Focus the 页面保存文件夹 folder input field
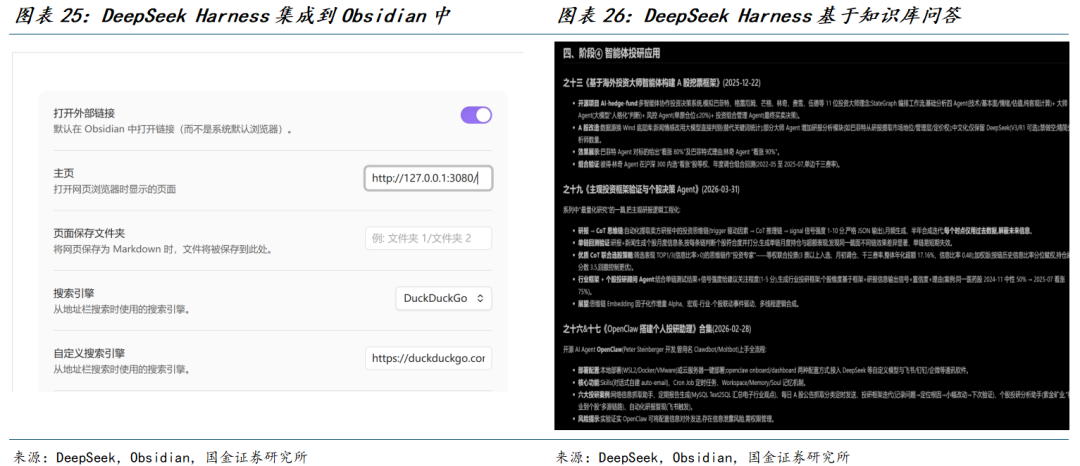This screenshot has width=1080, height=466. click(x=428, y=238)
